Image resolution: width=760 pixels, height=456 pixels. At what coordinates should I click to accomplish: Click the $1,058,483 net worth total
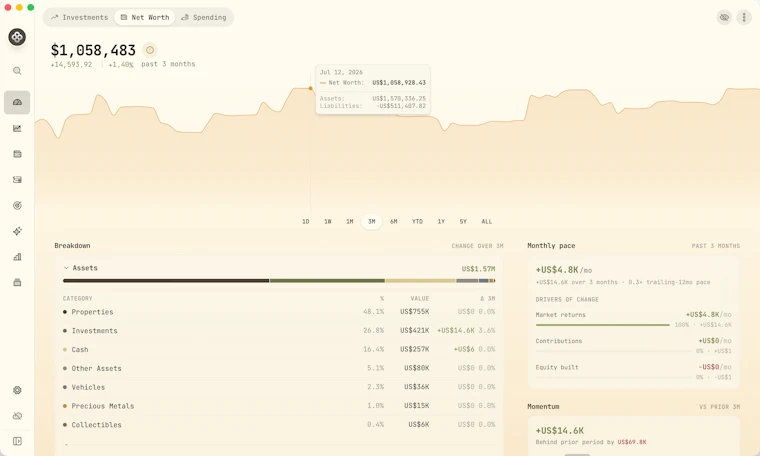93,50
